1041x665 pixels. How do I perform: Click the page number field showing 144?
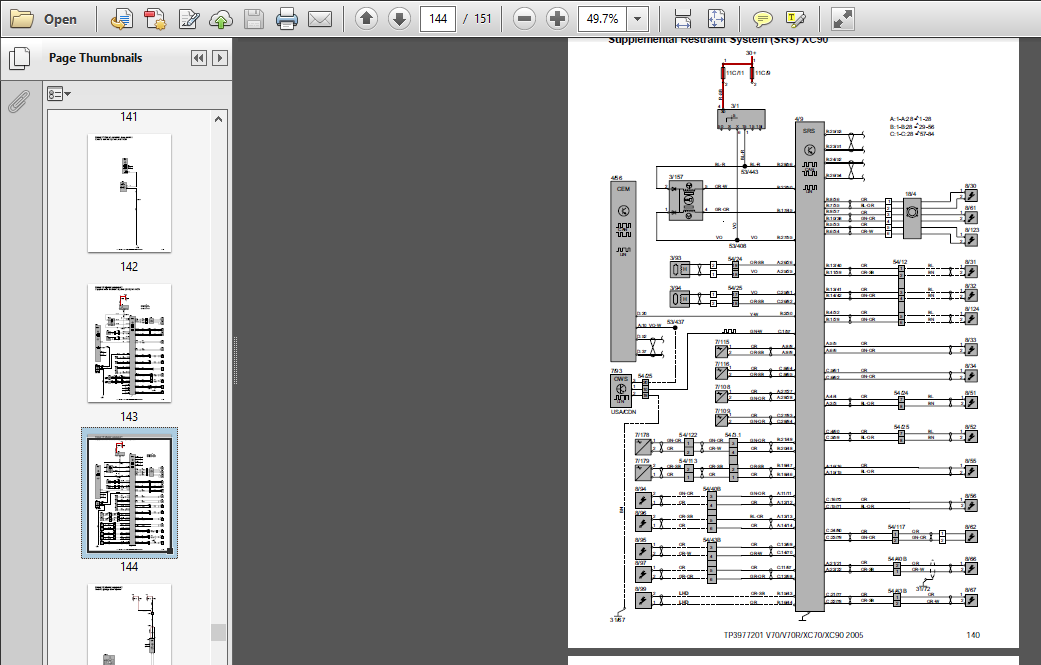point(438,19)
